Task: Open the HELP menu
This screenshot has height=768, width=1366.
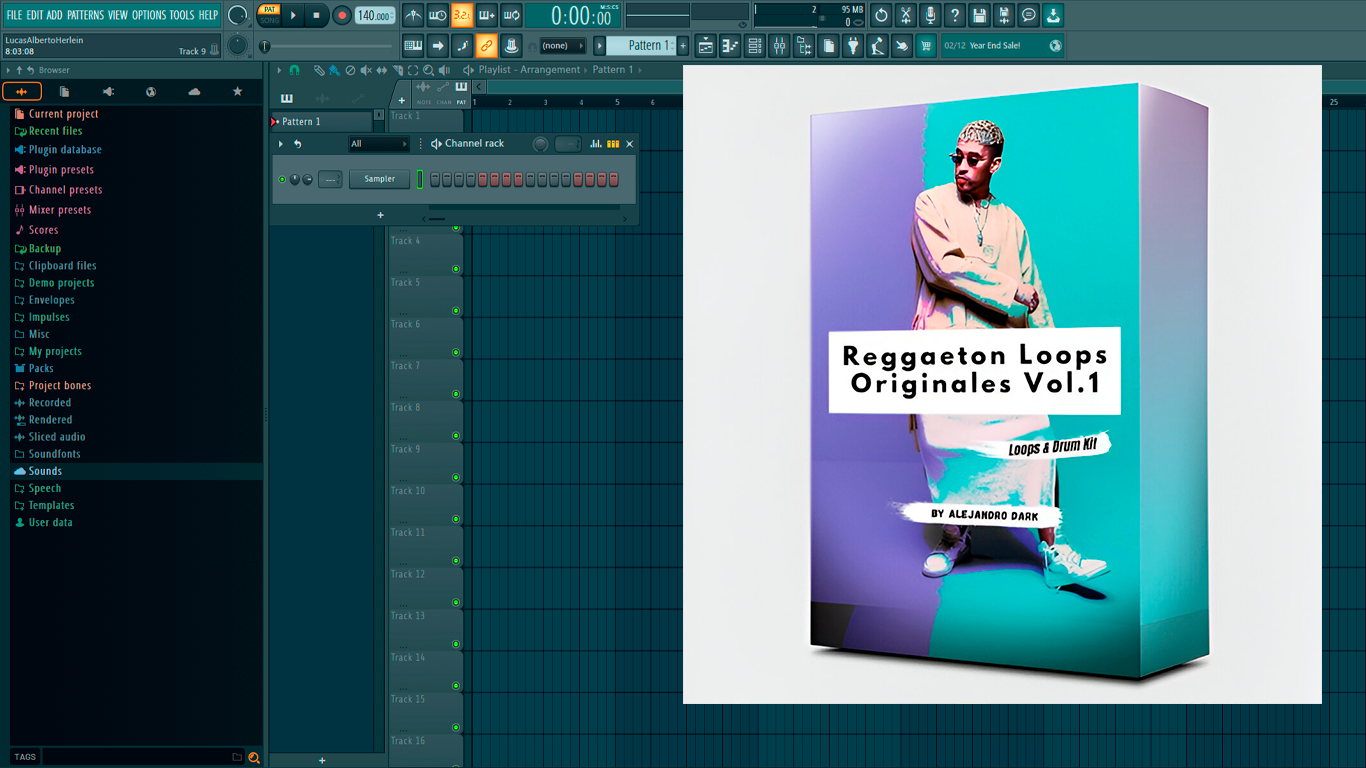Action: (x=208, y=15)
